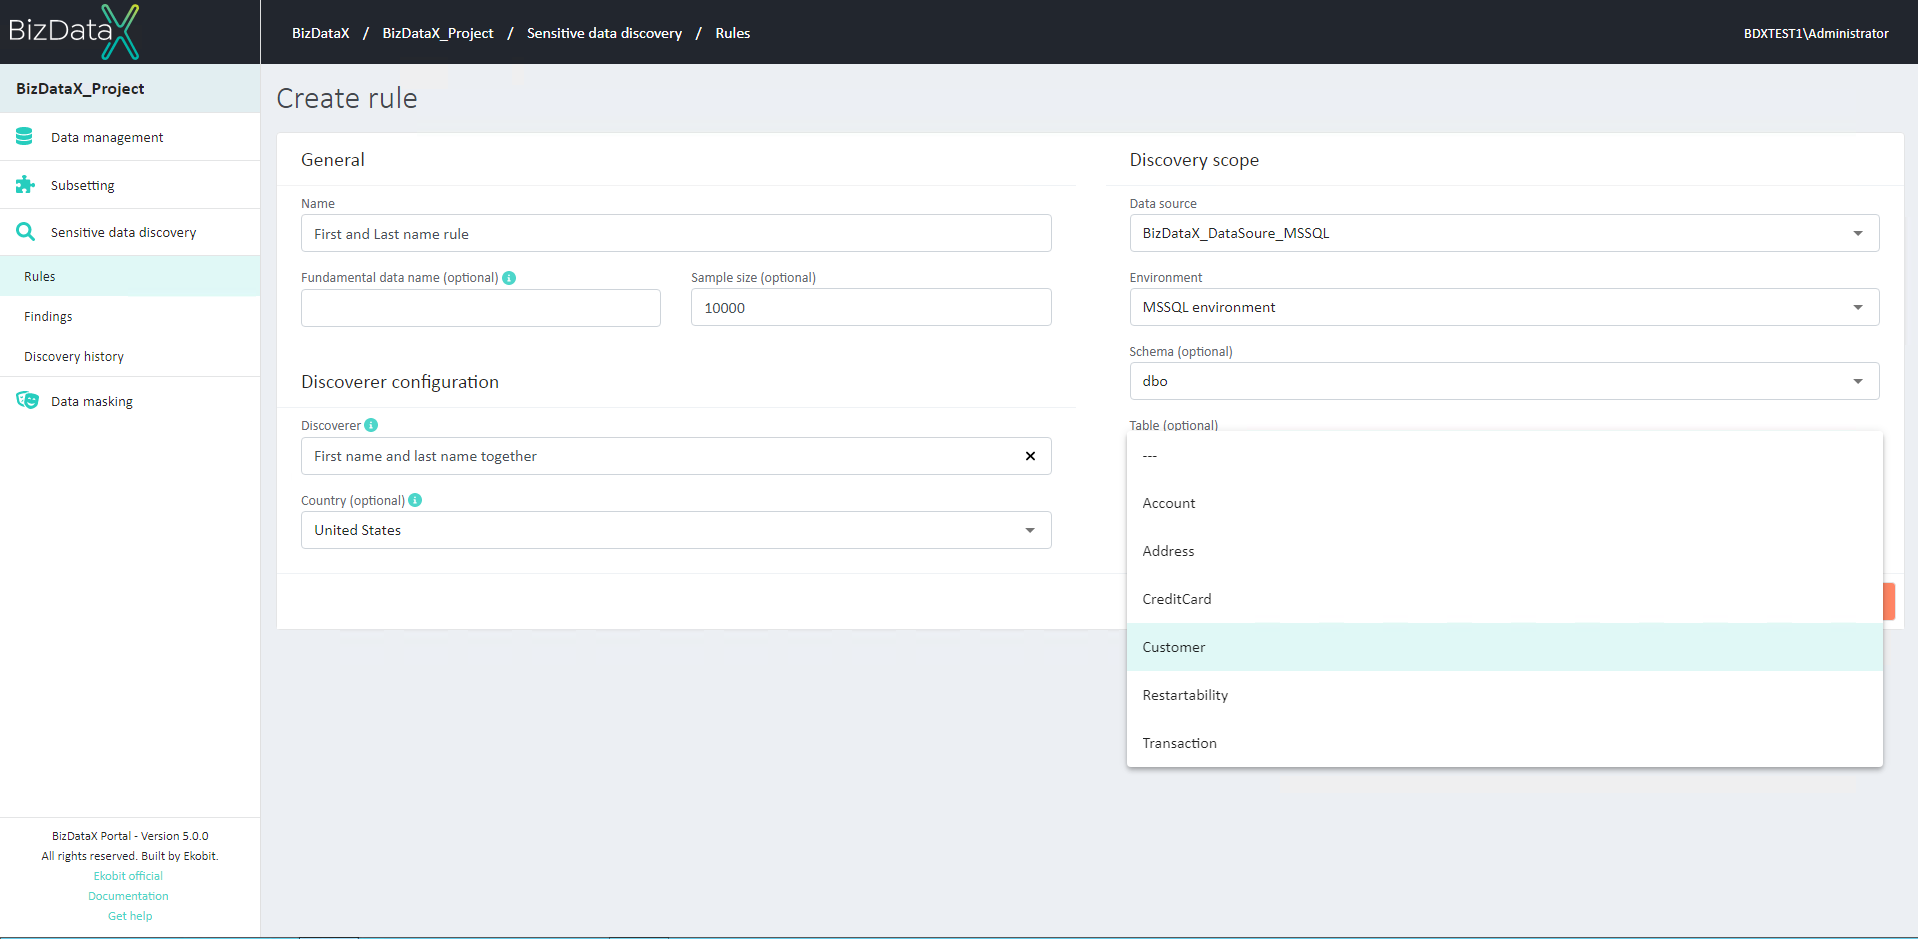Go to Rules in sidebar

(130, 276)
